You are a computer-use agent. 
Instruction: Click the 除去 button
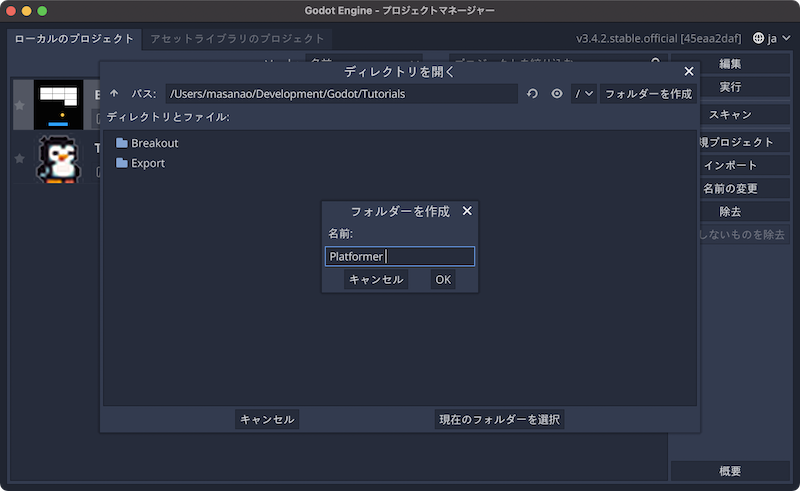coord(730,212)
